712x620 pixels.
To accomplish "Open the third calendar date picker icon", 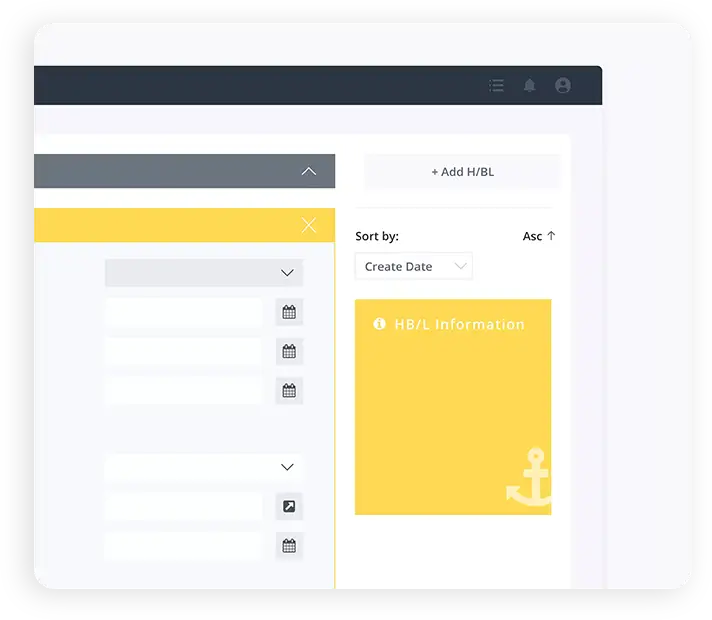I will 289,390.
